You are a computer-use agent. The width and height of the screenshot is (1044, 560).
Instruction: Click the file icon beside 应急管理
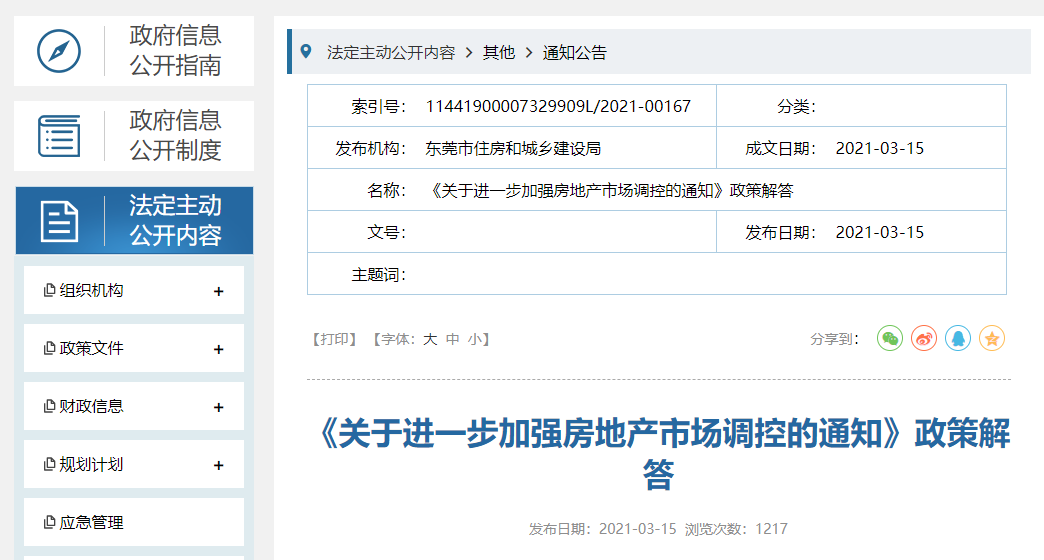coord(49,522)
